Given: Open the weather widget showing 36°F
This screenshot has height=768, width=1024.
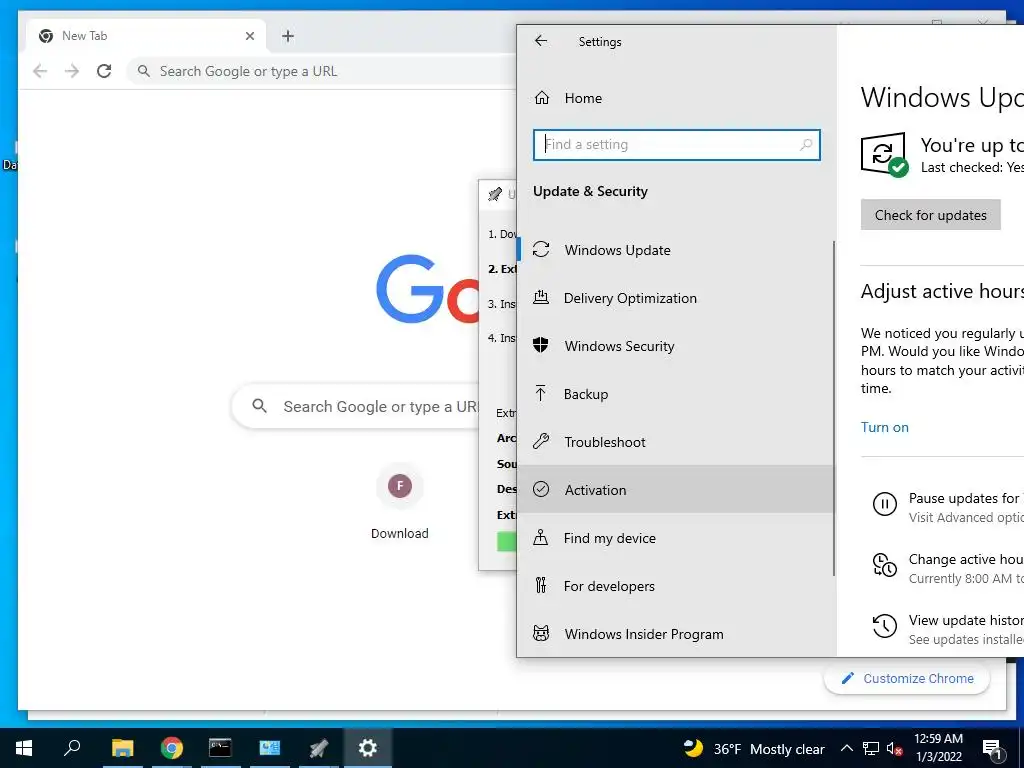Looking at the screenshot, I should 754,748.
